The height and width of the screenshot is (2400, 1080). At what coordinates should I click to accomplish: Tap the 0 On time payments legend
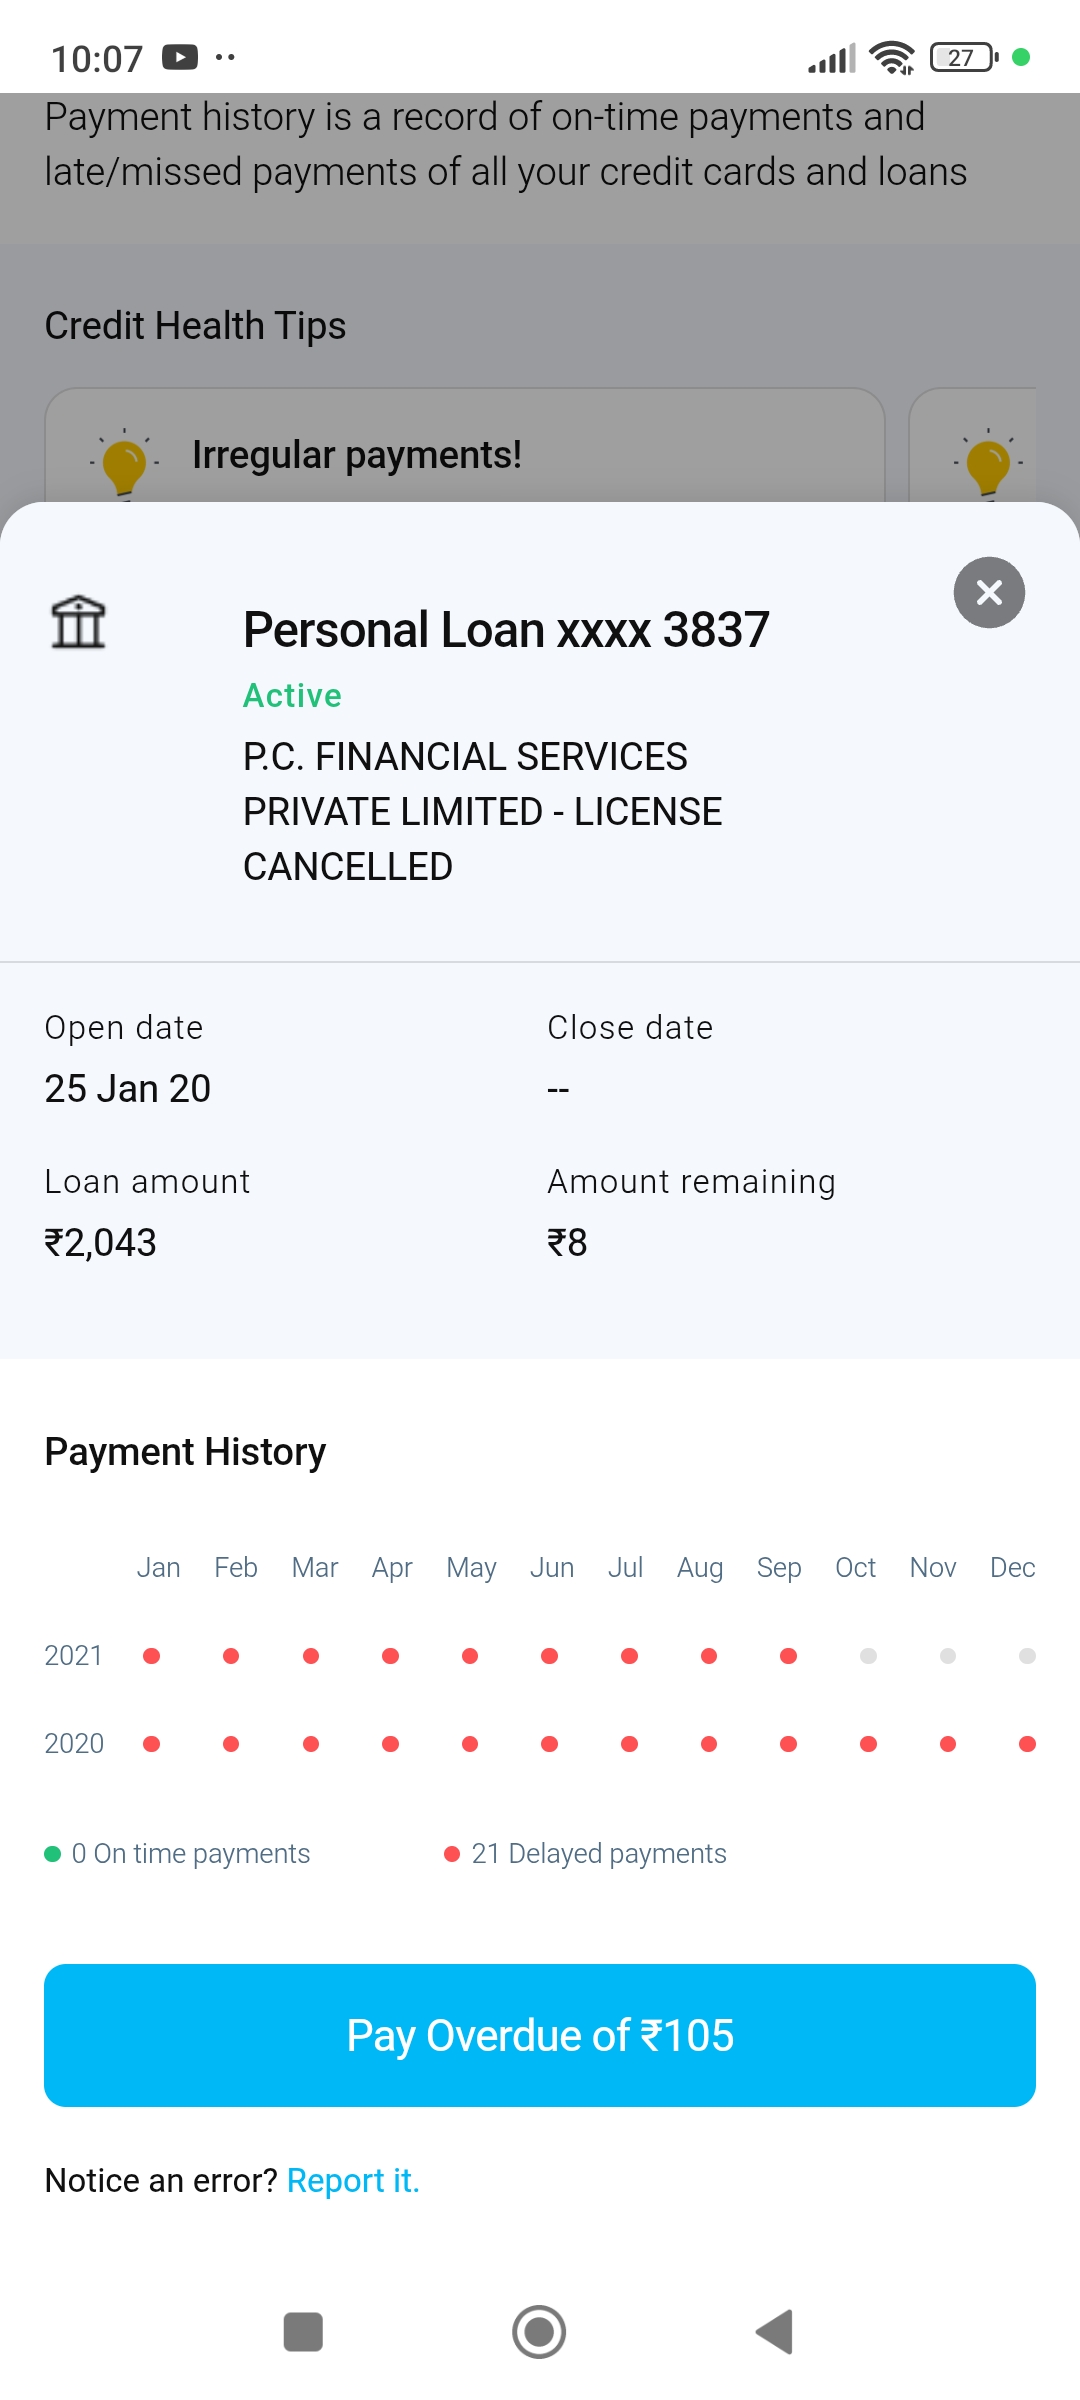click(190, 1854)
